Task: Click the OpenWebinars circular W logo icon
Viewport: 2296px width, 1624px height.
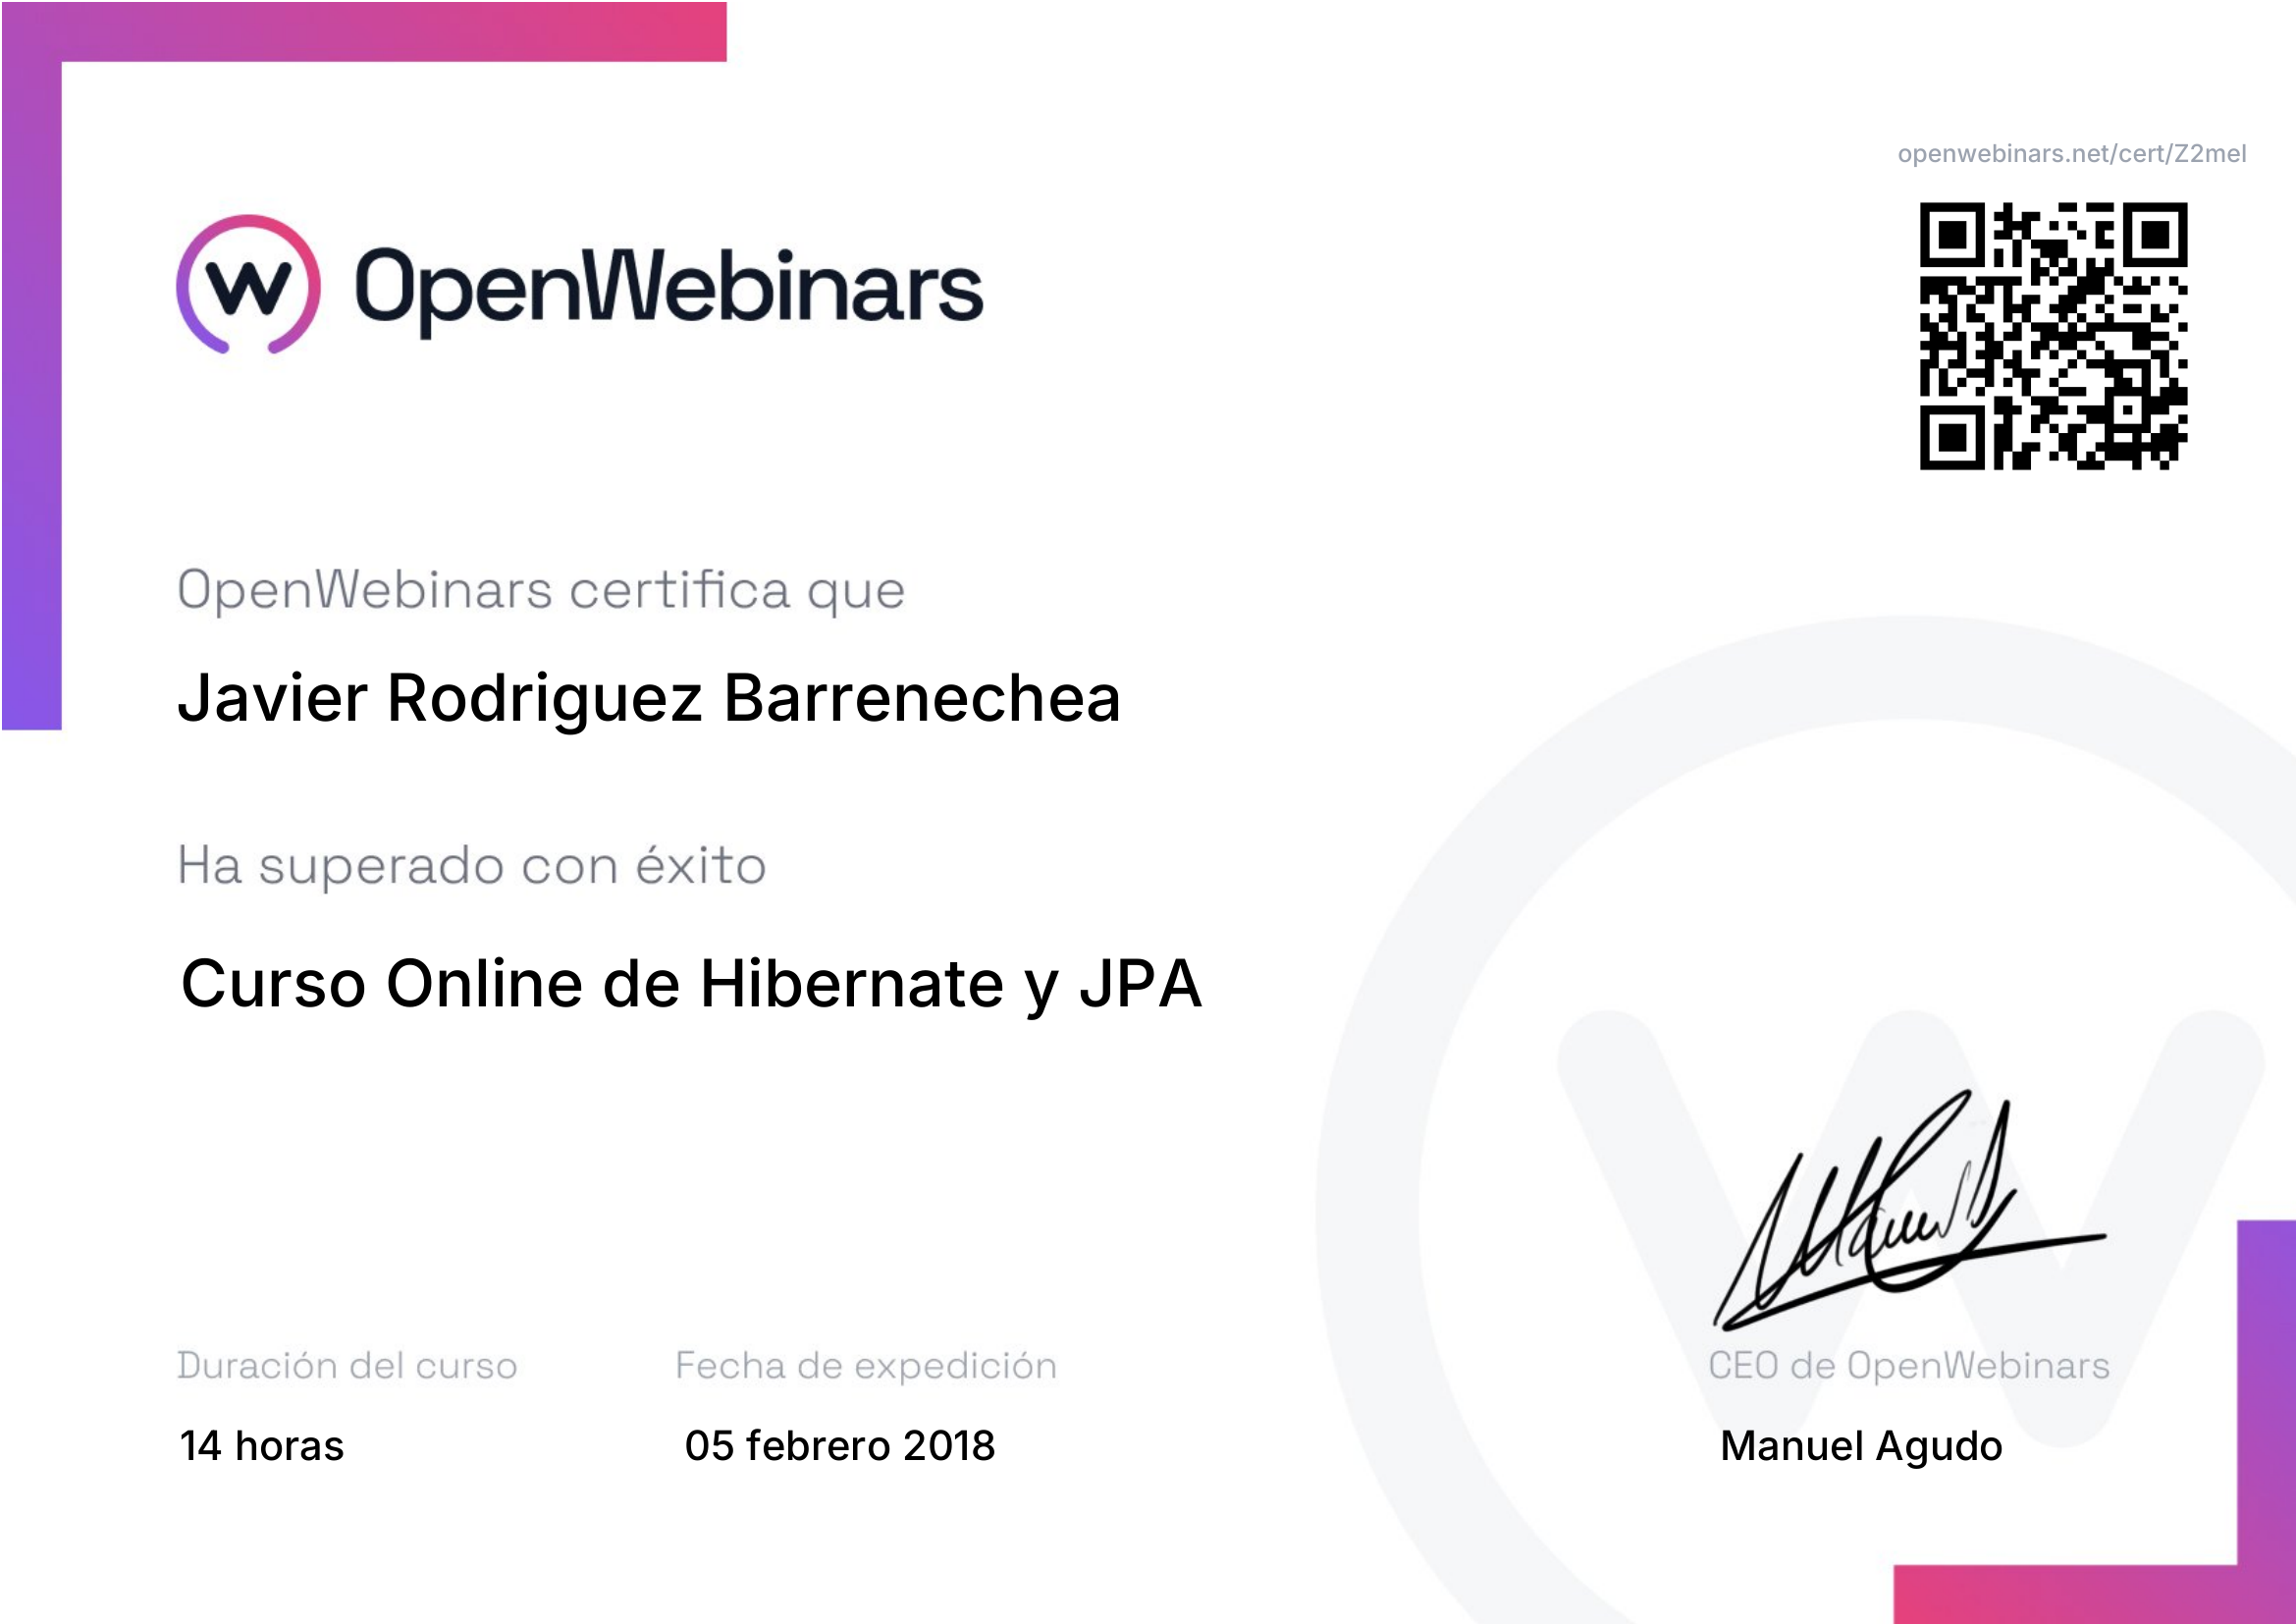Action: (x=248, y=284)
